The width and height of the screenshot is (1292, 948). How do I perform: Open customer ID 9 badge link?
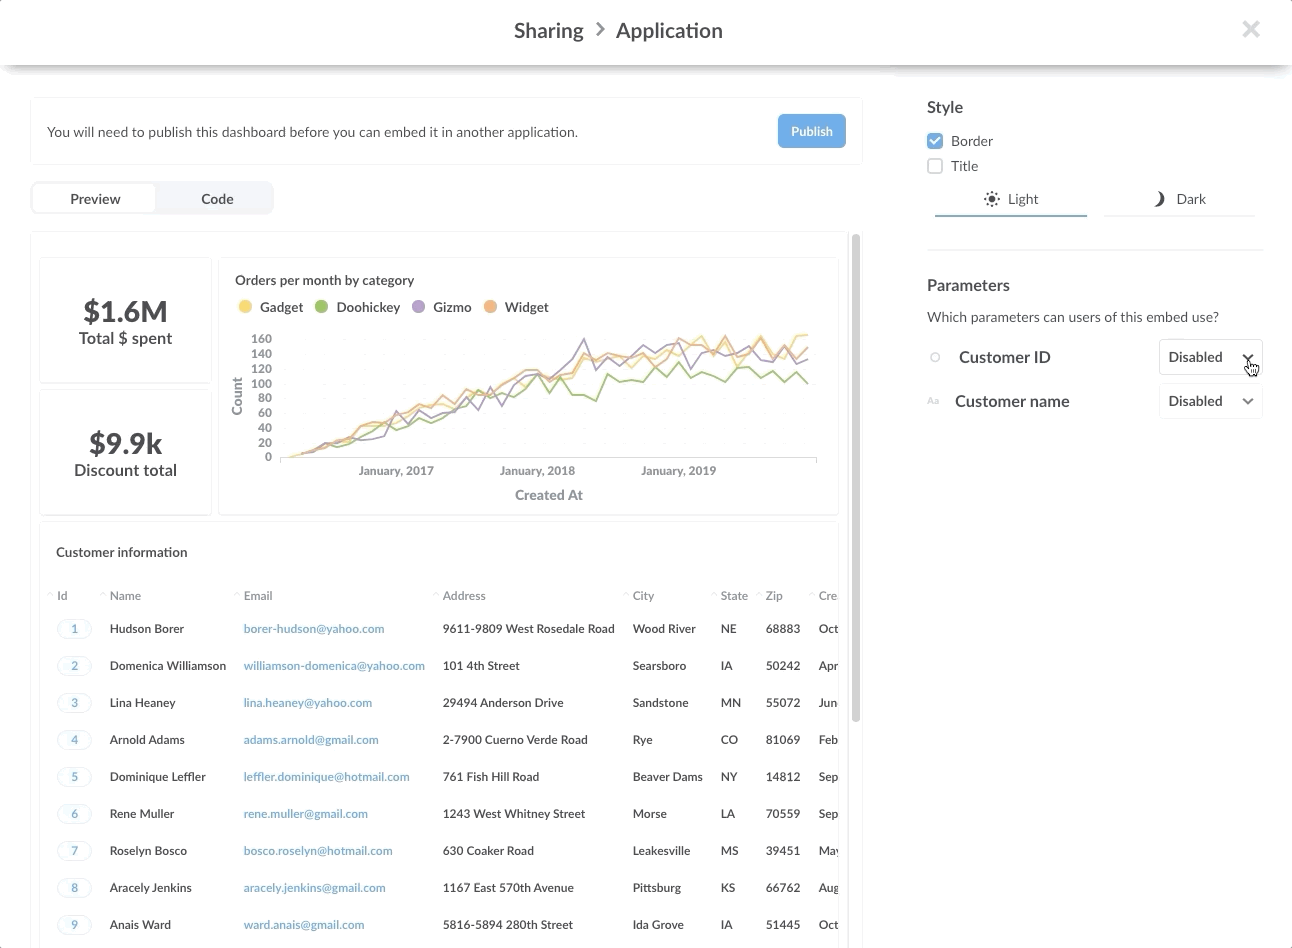tap(74, 925)
